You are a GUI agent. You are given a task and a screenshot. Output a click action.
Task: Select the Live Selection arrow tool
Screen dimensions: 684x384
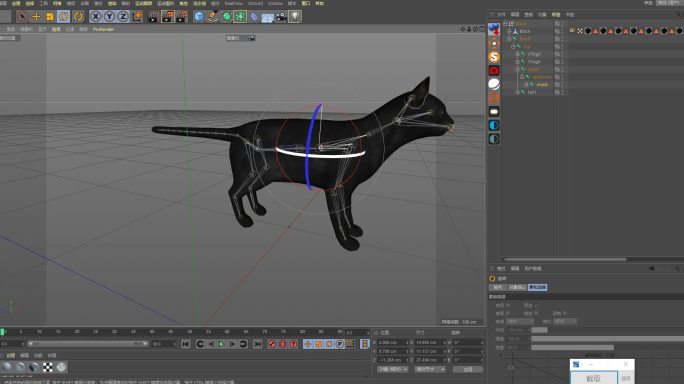(22, 17)
